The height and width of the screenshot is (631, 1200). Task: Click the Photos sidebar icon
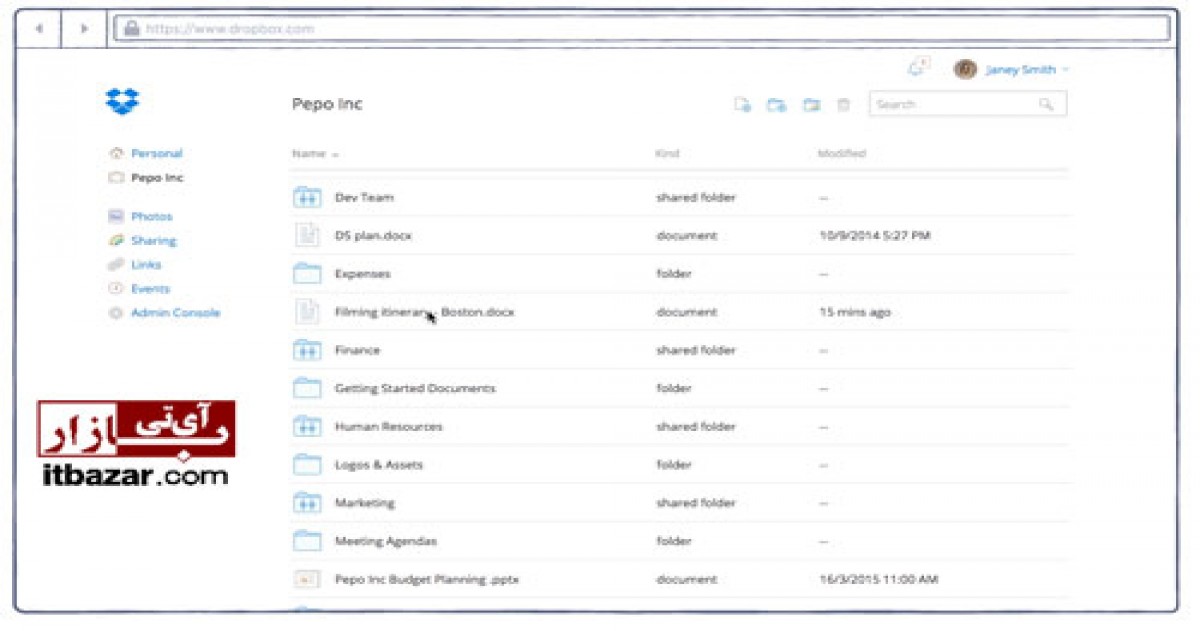pyautogui.click(x=116, y=216)
